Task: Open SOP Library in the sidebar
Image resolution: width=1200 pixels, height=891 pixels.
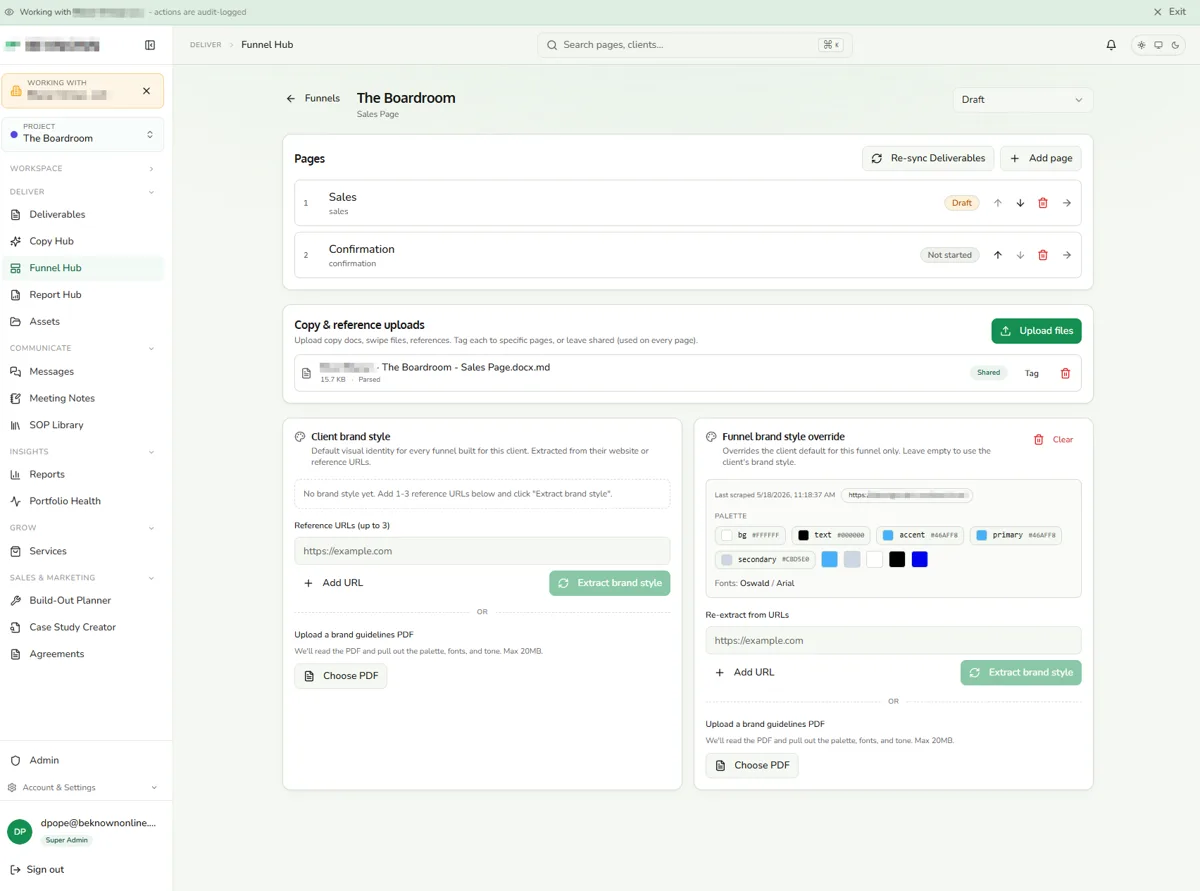Action: (x=83, y=425)
